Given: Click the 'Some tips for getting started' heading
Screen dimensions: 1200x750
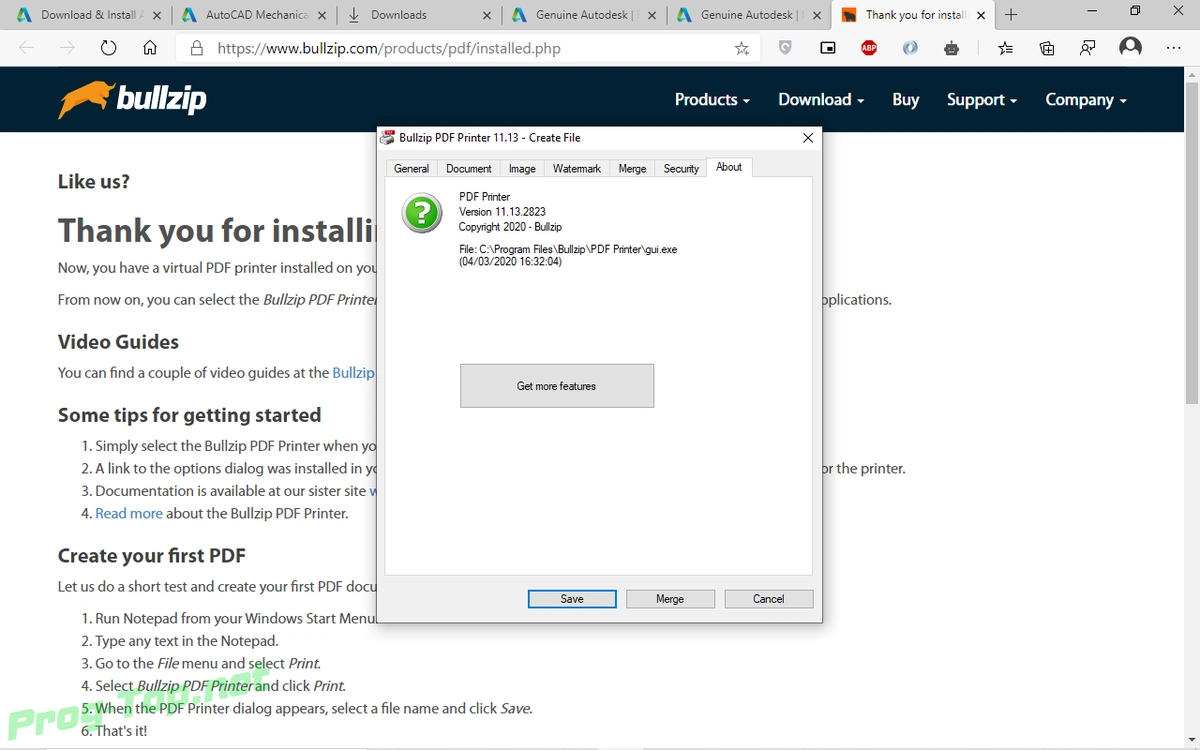Looking at the screenshot, I should (x=189, y=415).
